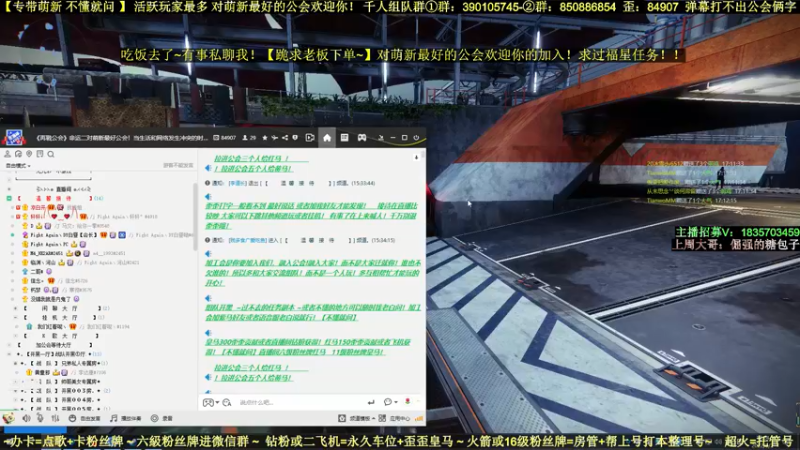The image size is (800, 450).
Task: Open the audio mixer equalizer icon
Action: click(x=55, y=418)
